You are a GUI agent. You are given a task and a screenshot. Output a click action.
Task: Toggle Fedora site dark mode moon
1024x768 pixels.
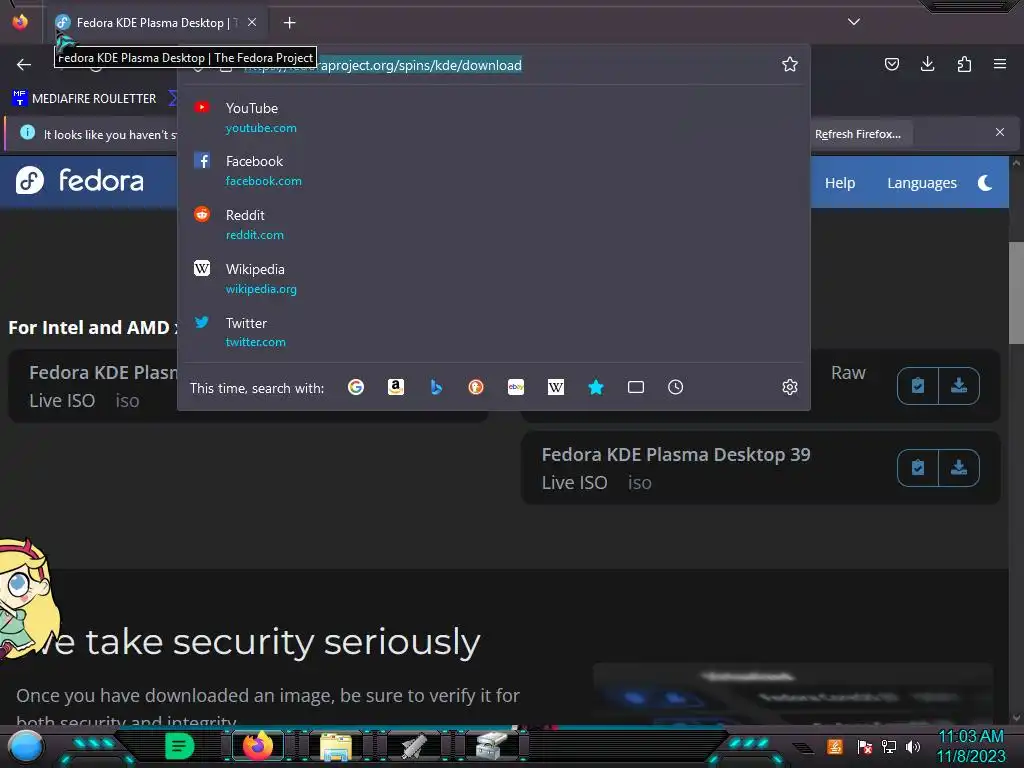pos(985,183)
